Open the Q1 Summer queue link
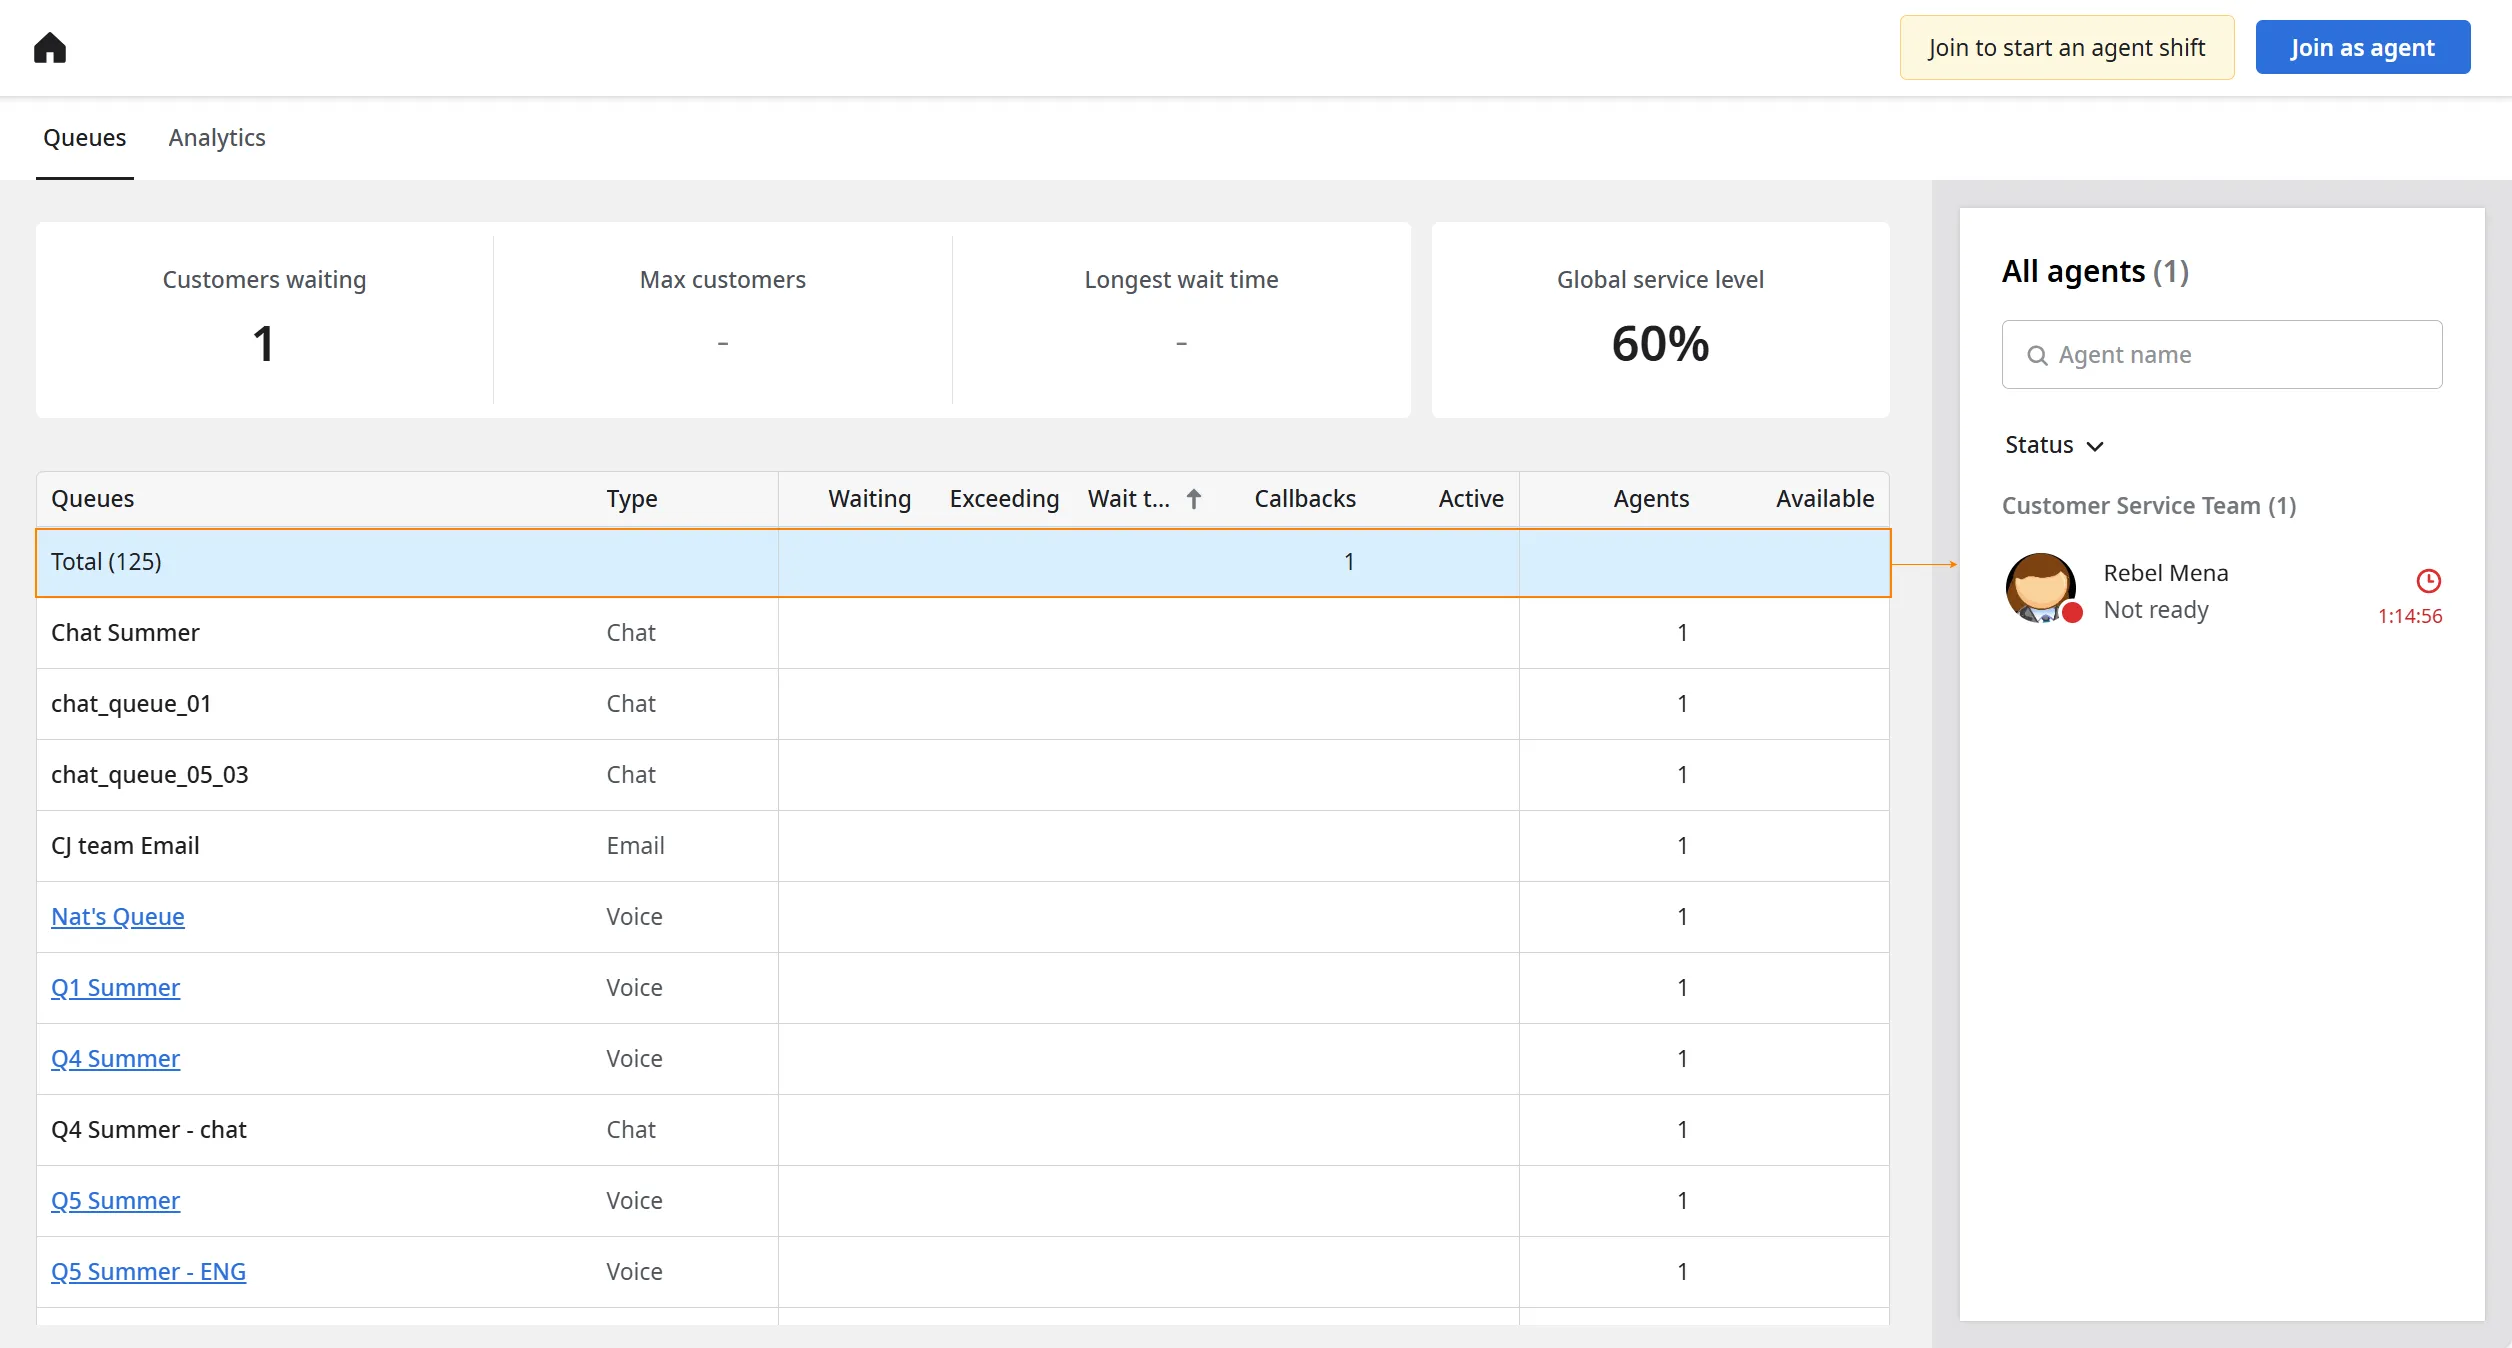Image resolution: width=2512 pixels, height=1348 pixels. pos(116,988)
